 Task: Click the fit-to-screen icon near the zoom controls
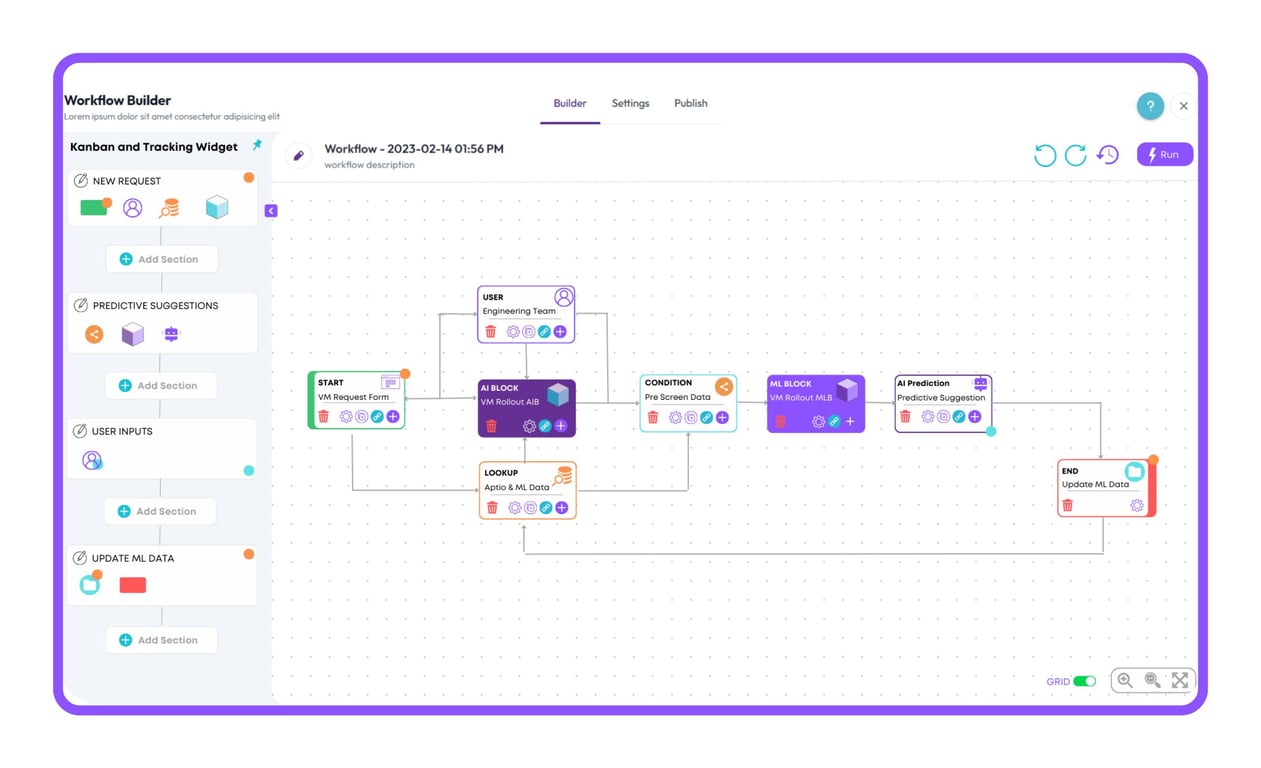[x=1180, y=680]
